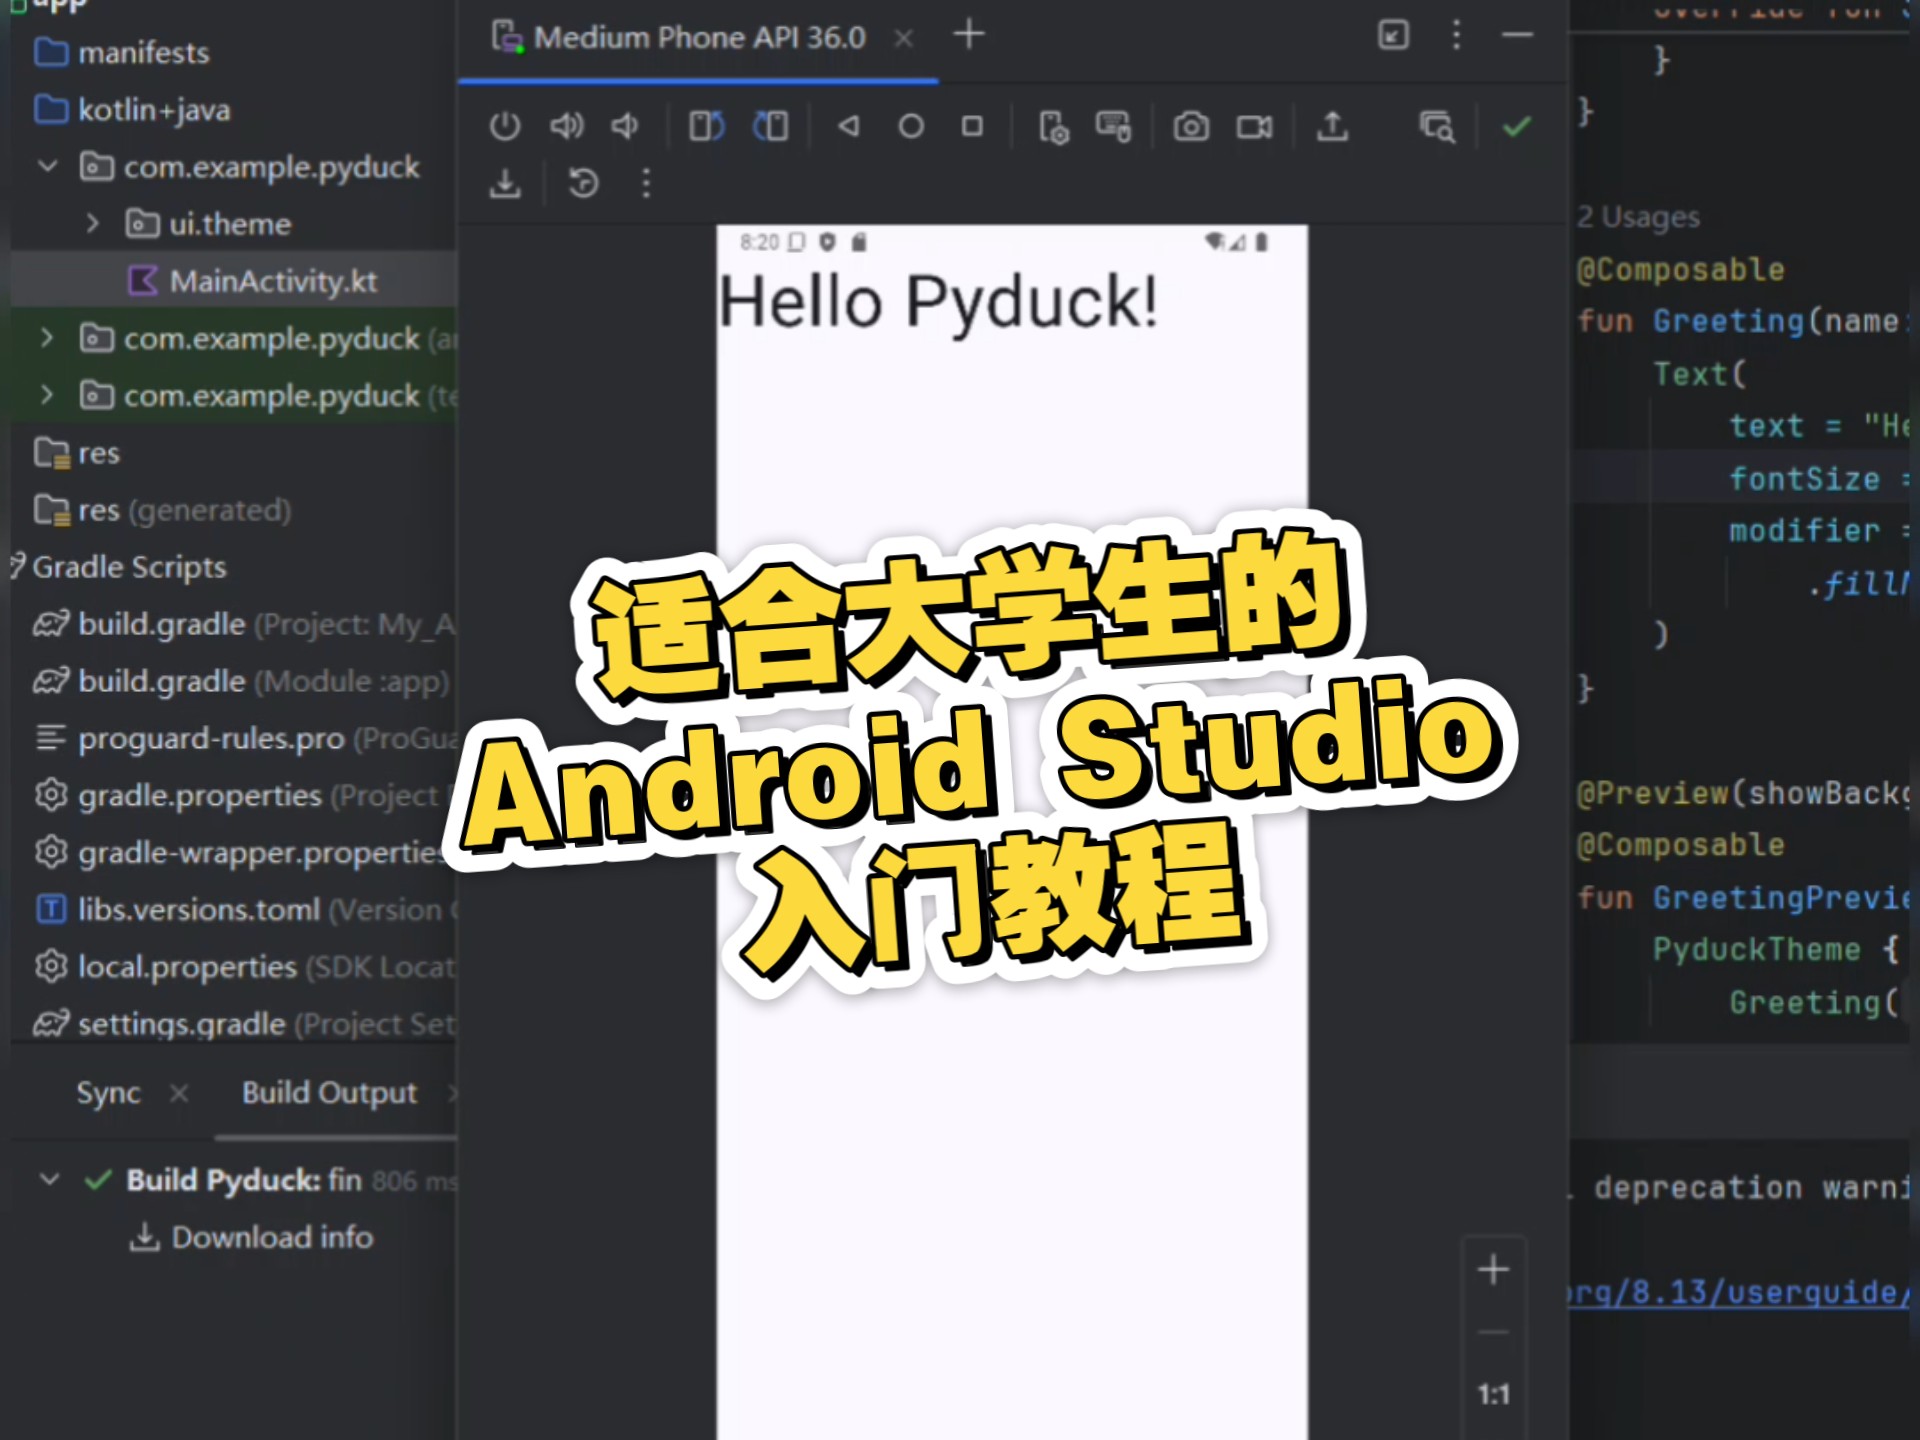The image size is (1920, 1440).
Task: Open the device settings icon after Overview
Action: pos(1053,127)
